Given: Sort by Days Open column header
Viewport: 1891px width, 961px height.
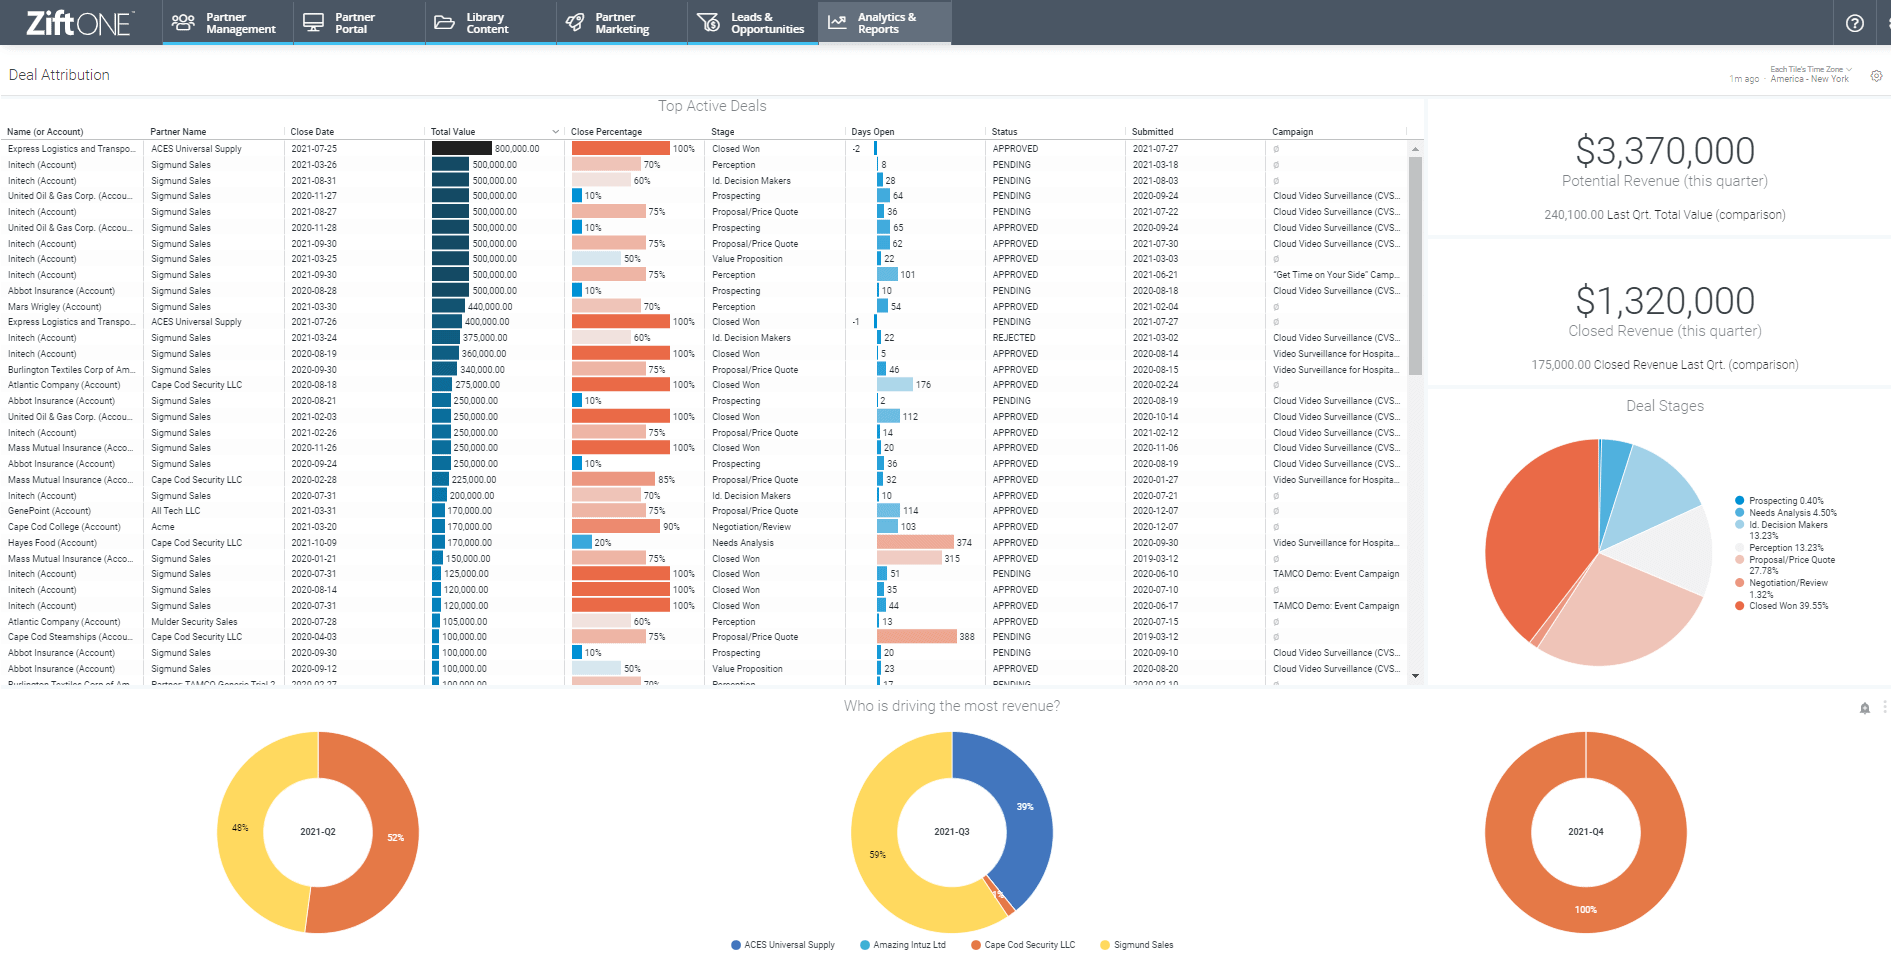Looking at the screenshot, I should 873,132.
